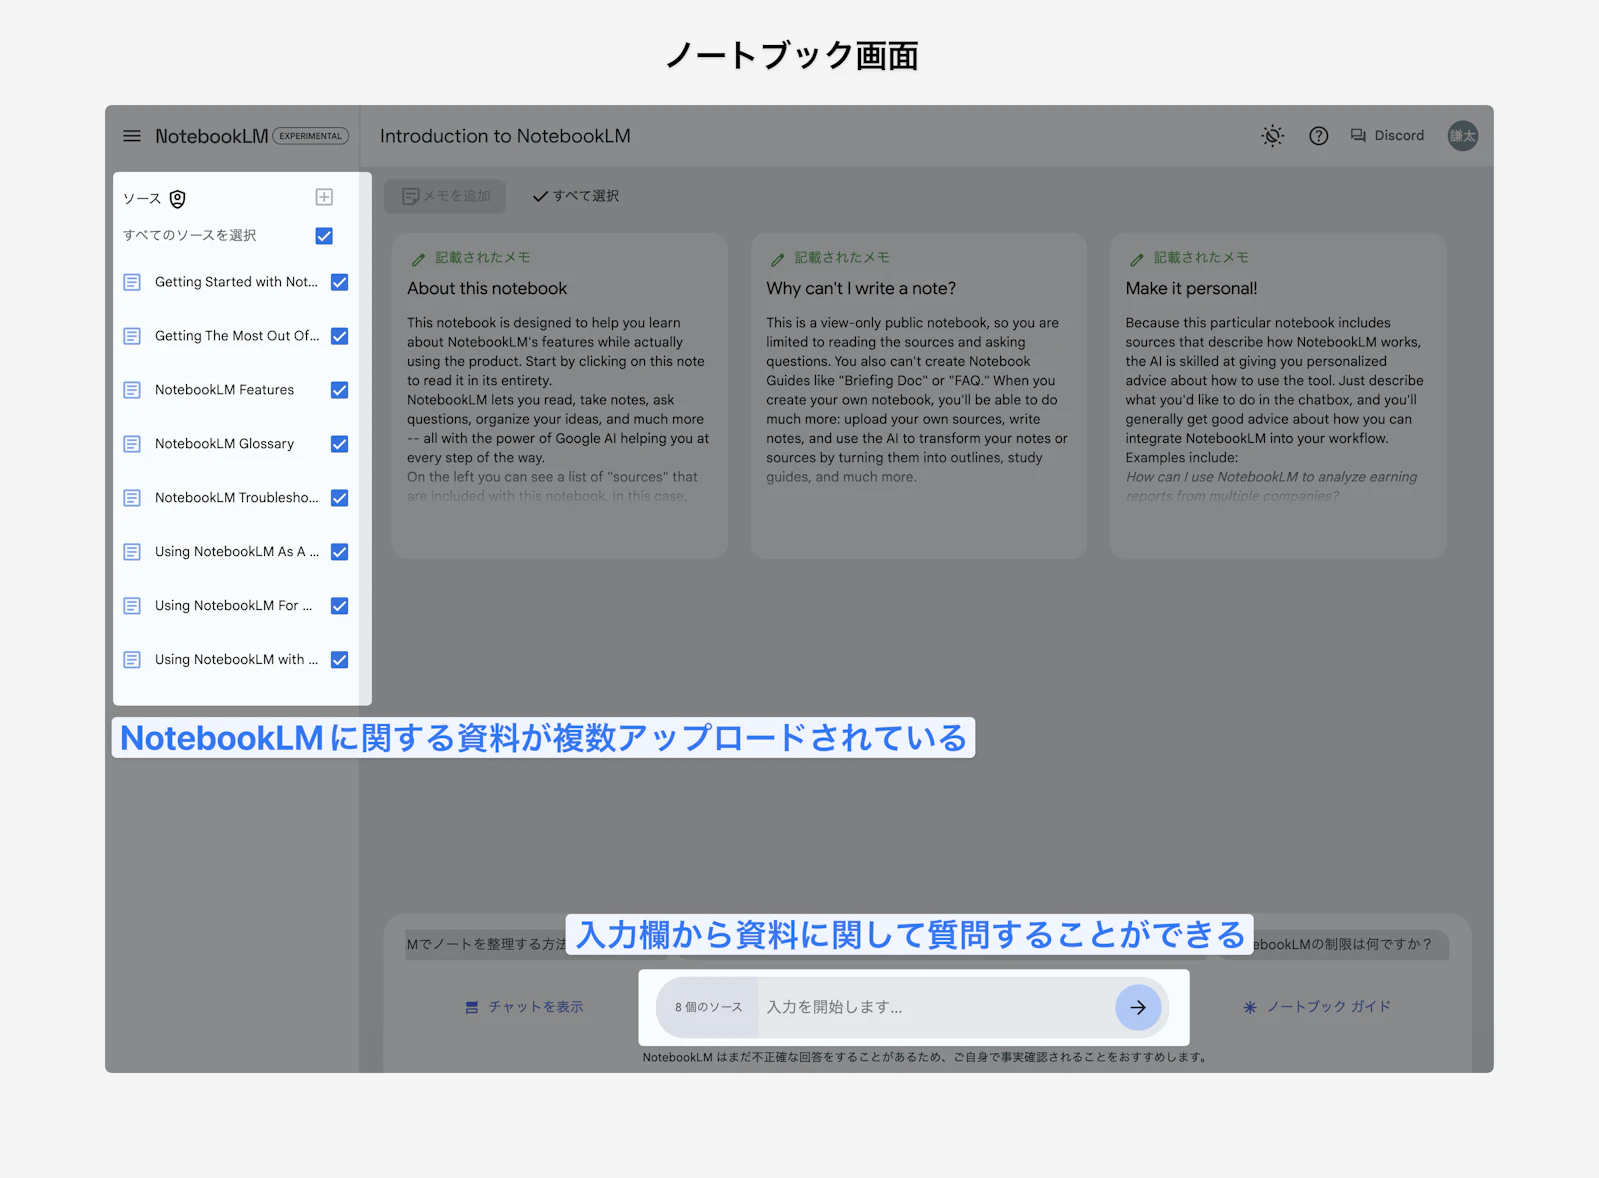Click pencil icon on Make it personal! note
This screenshot has height=1178, width=1599.
click(1136, 259)
